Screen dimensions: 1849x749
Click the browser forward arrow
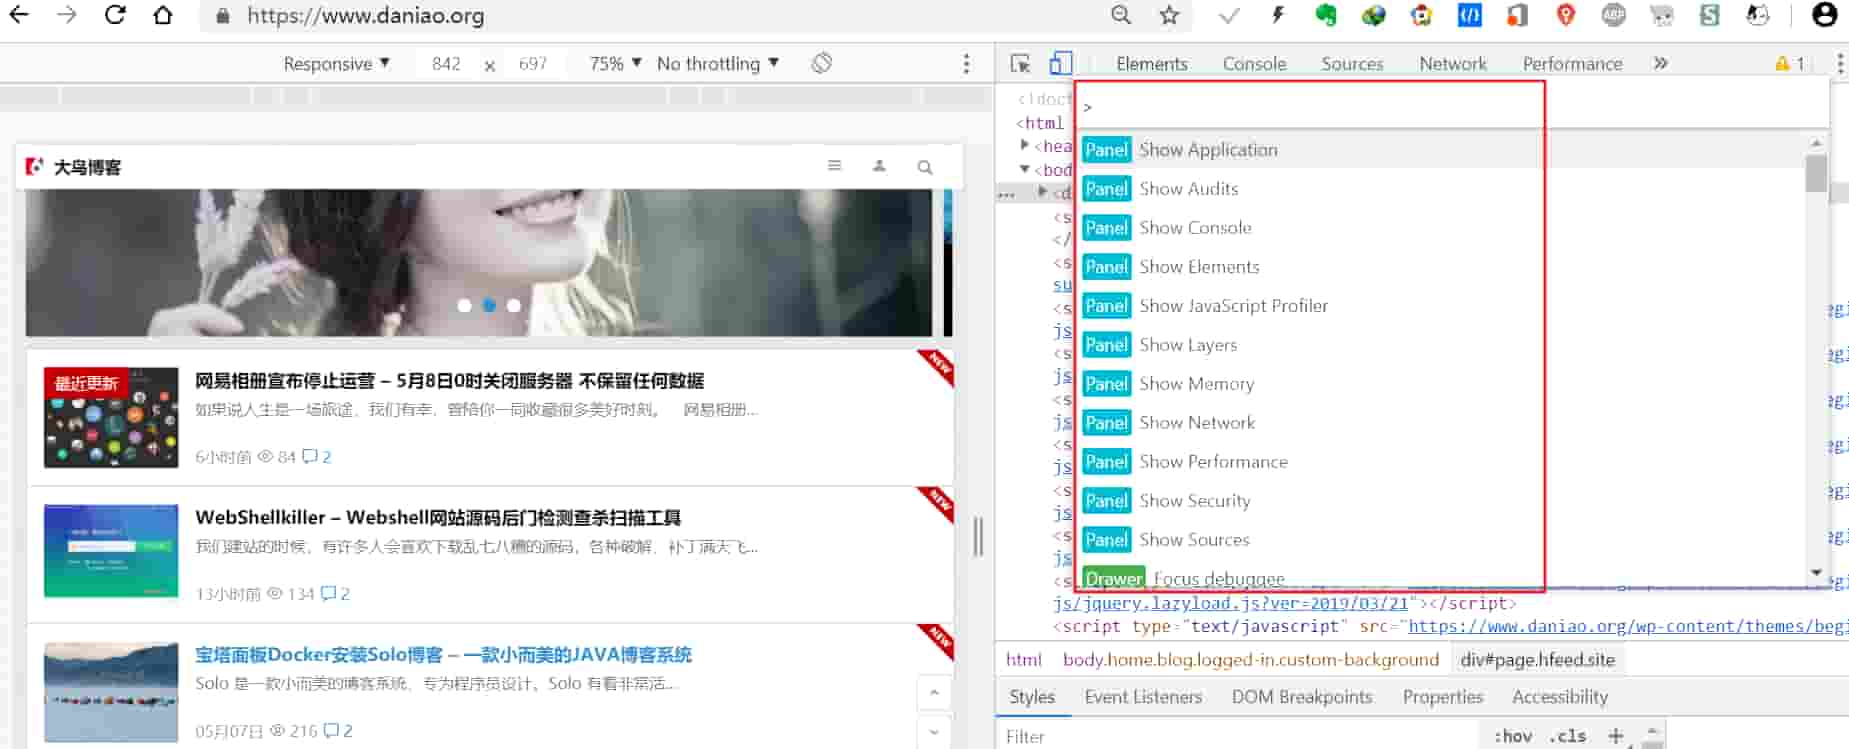67,15
